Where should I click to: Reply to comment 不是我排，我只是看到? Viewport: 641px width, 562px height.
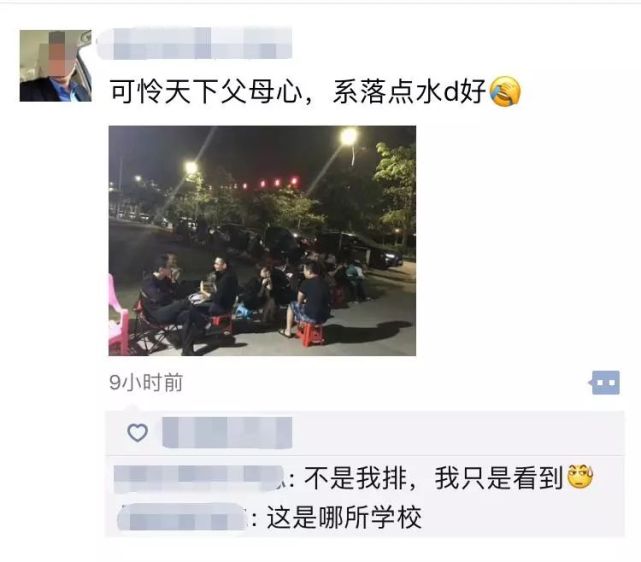click(x=434, y=477)
